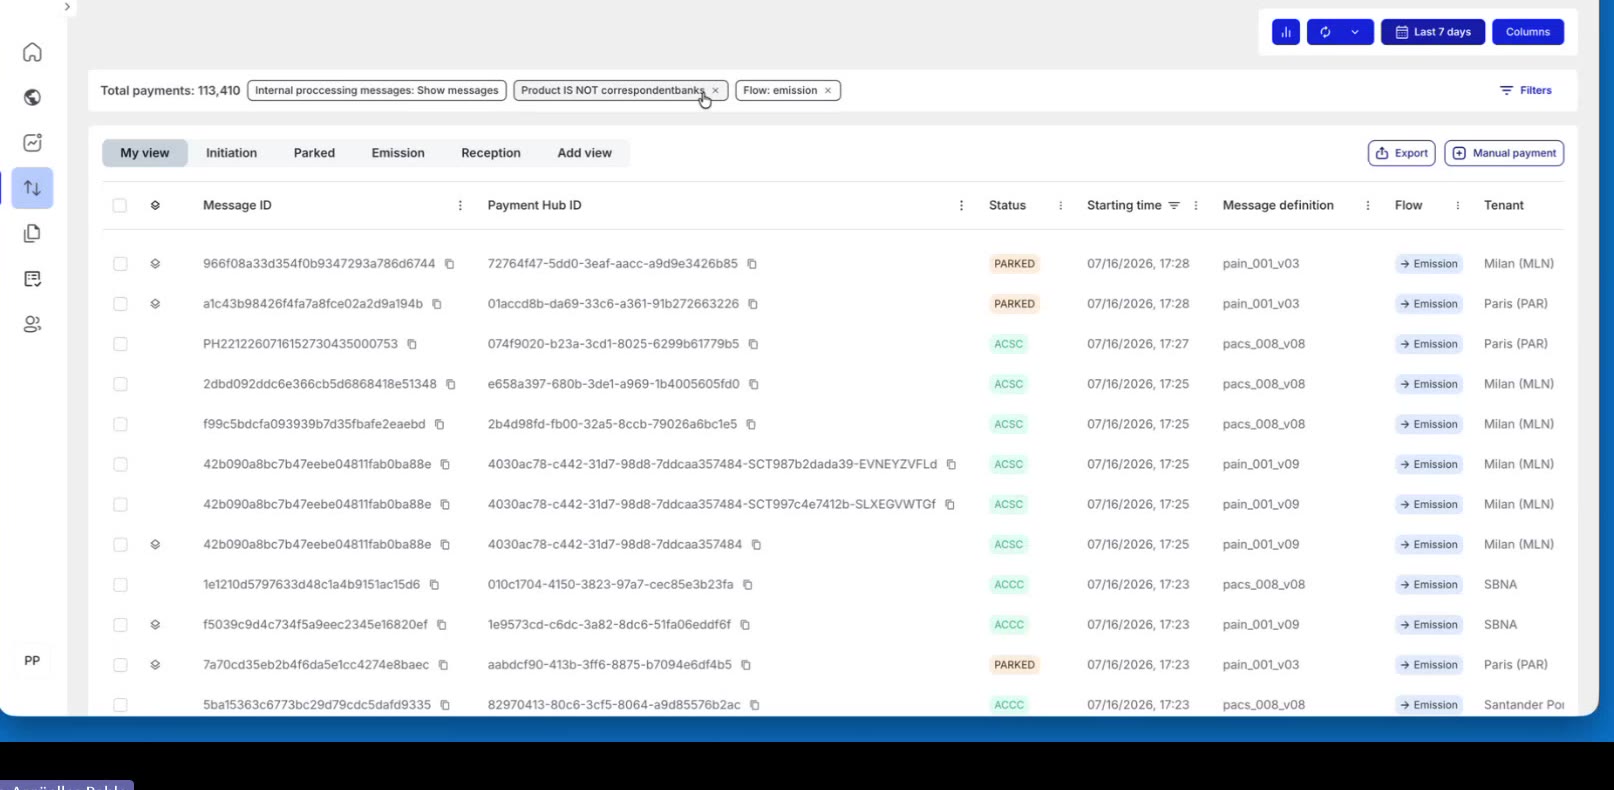Open the users icon in the sidebar
The image size is (1614, 790).
click(x=32, y=324)
